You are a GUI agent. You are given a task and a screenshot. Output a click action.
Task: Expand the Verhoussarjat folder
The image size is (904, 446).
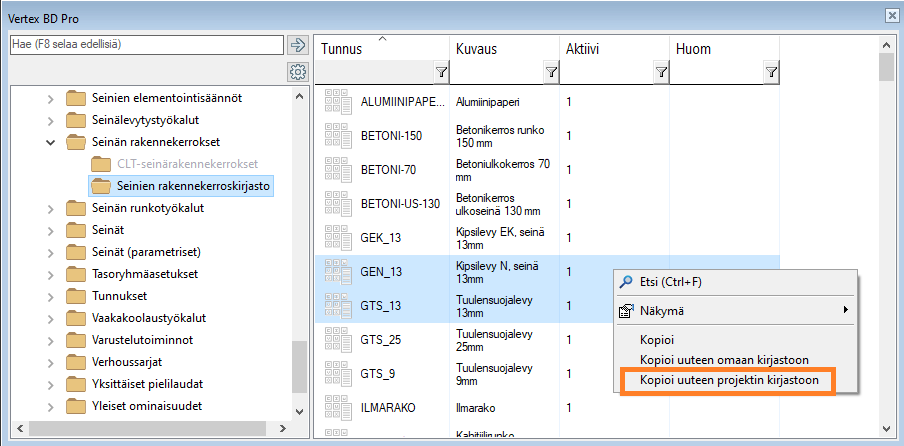[x=51, y=362]
